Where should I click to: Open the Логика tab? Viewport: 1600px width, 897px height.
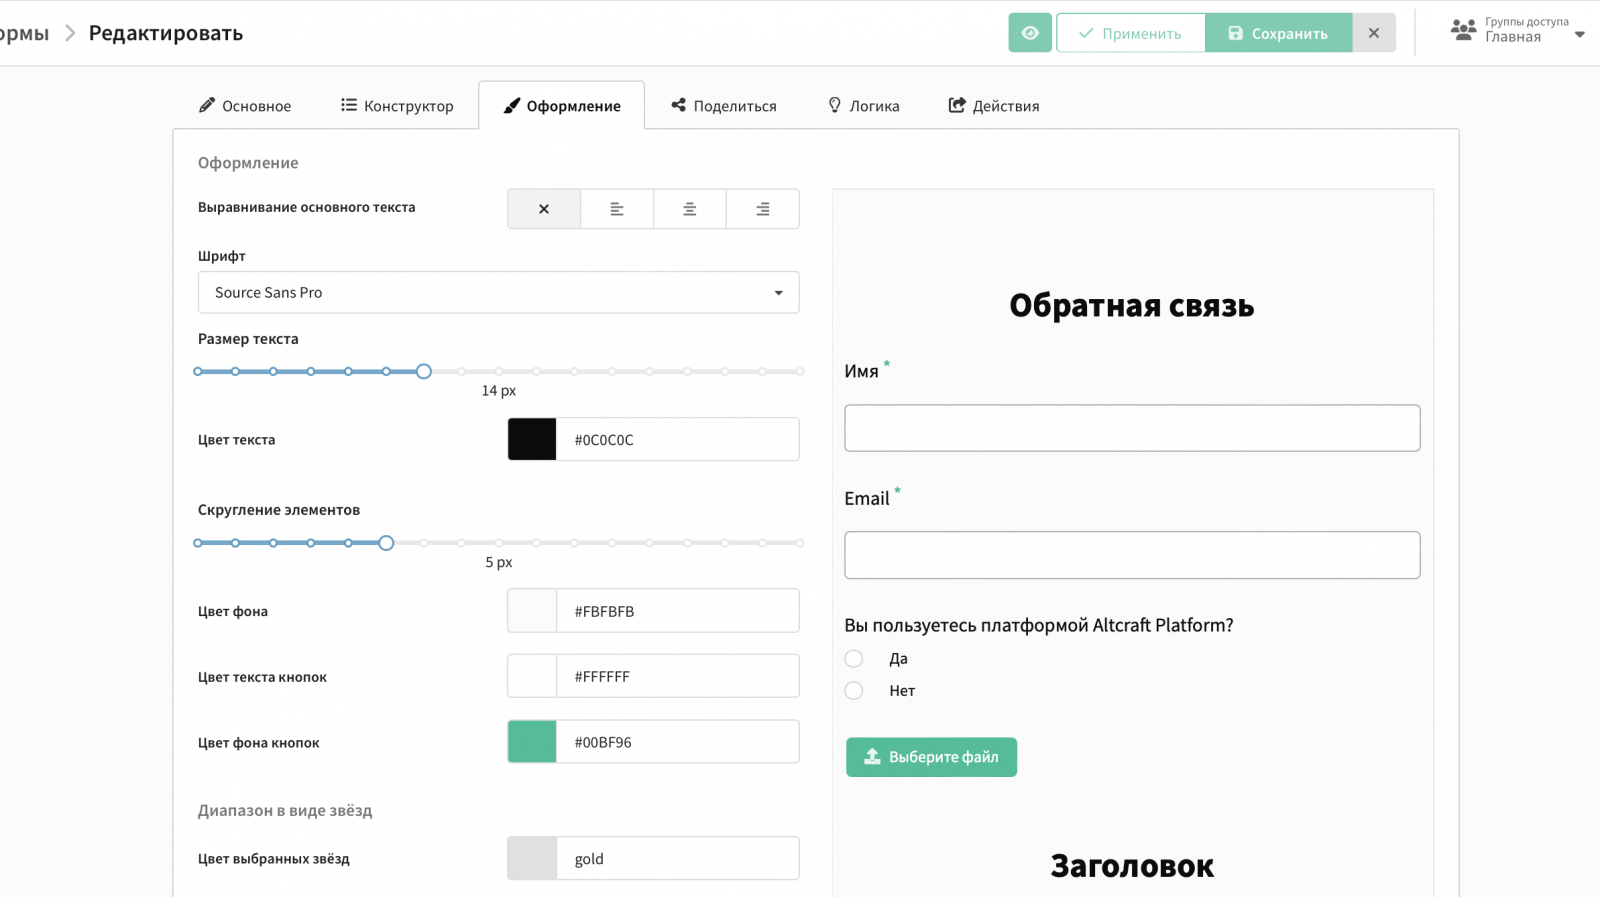(864, 106)
